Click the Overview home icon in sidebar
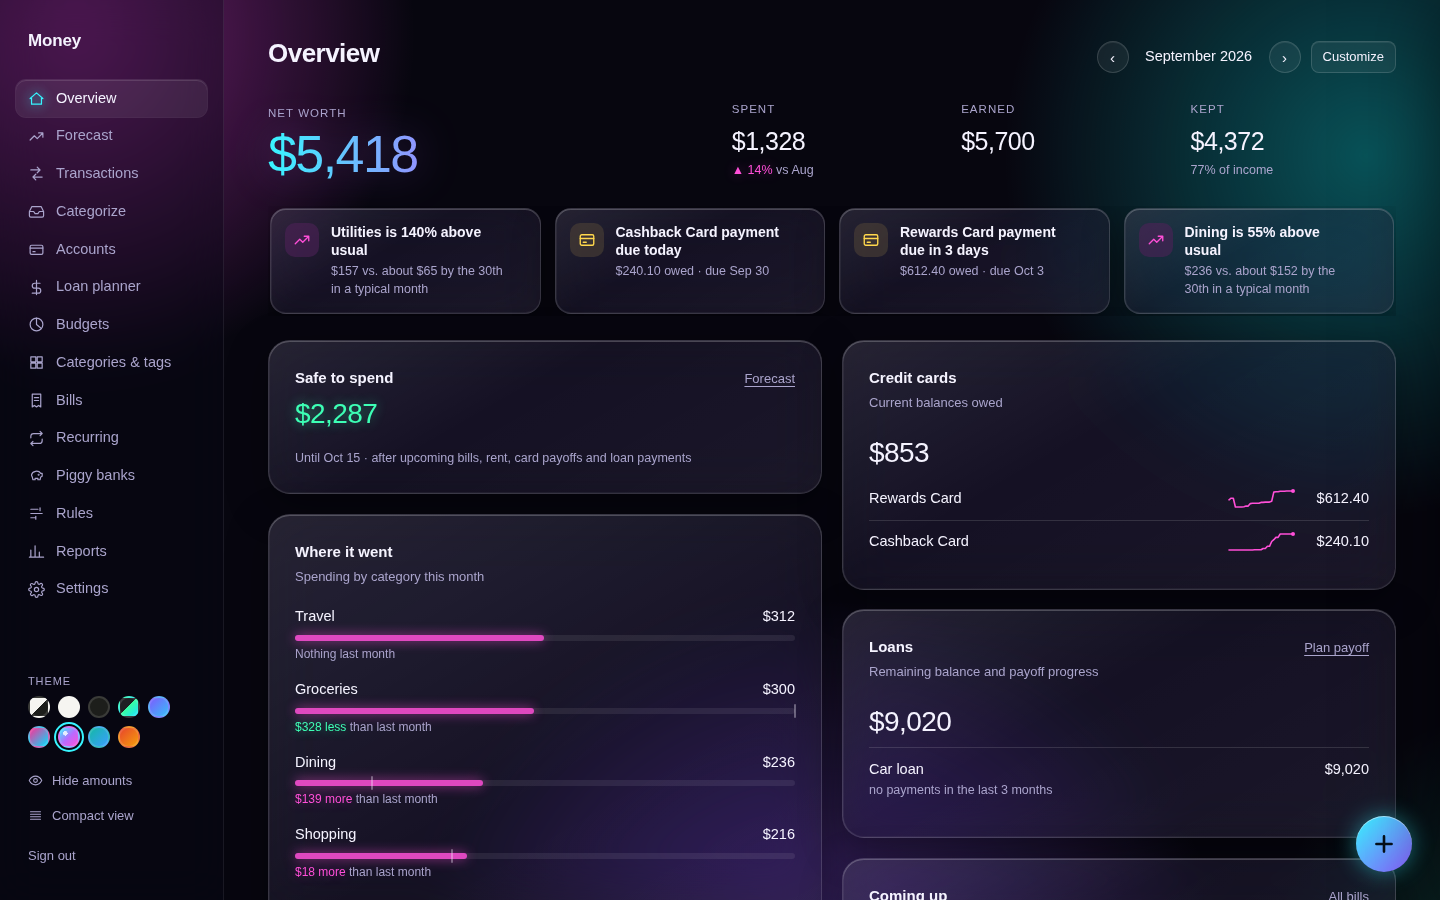Image resolution: width=1440 pixels, height=900 pixels. coord(37,99)
